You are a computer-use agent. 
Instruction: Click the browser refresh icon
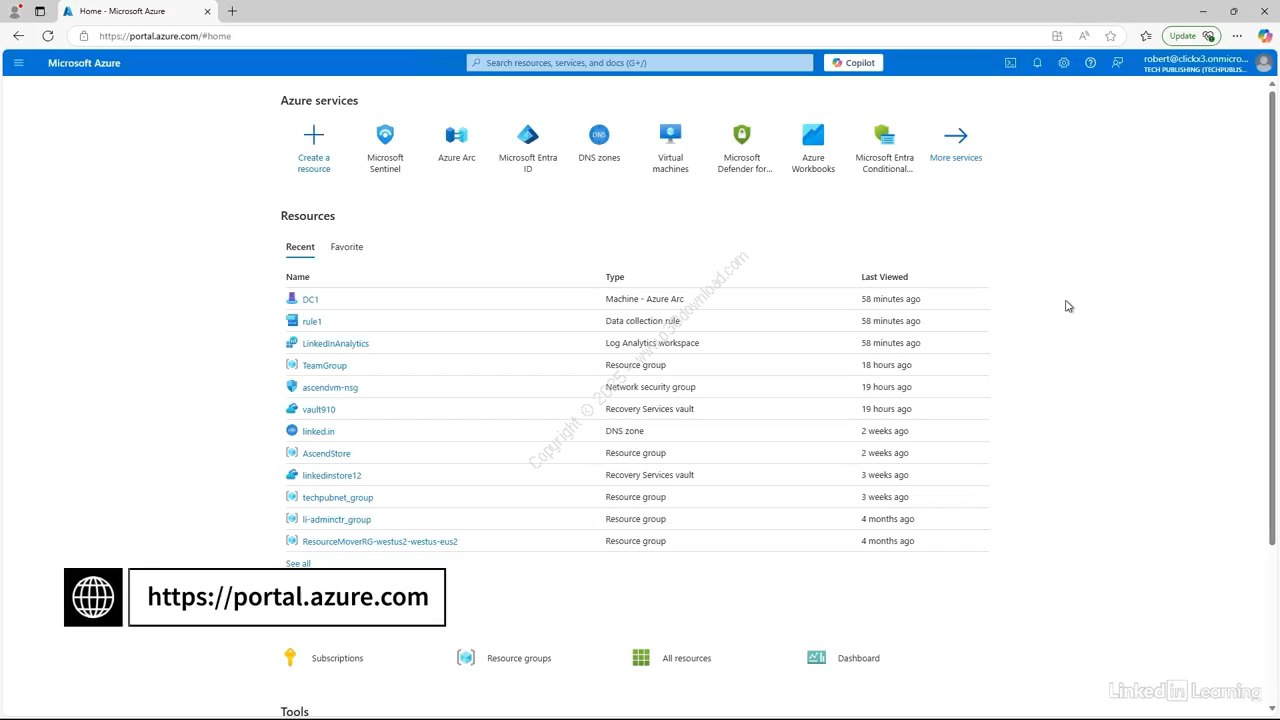coord(48,36)
